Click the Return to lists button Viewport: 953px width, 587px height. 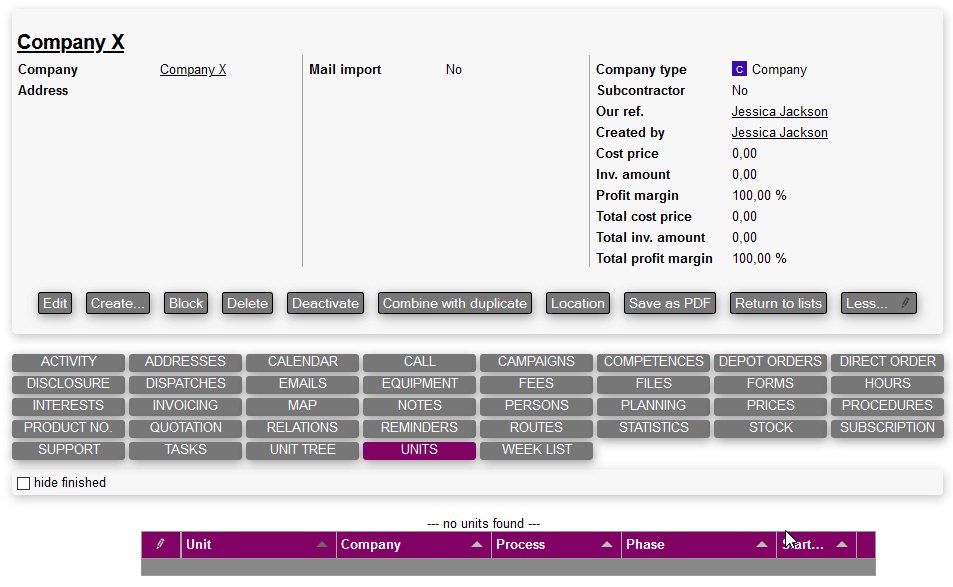point(778,304)
